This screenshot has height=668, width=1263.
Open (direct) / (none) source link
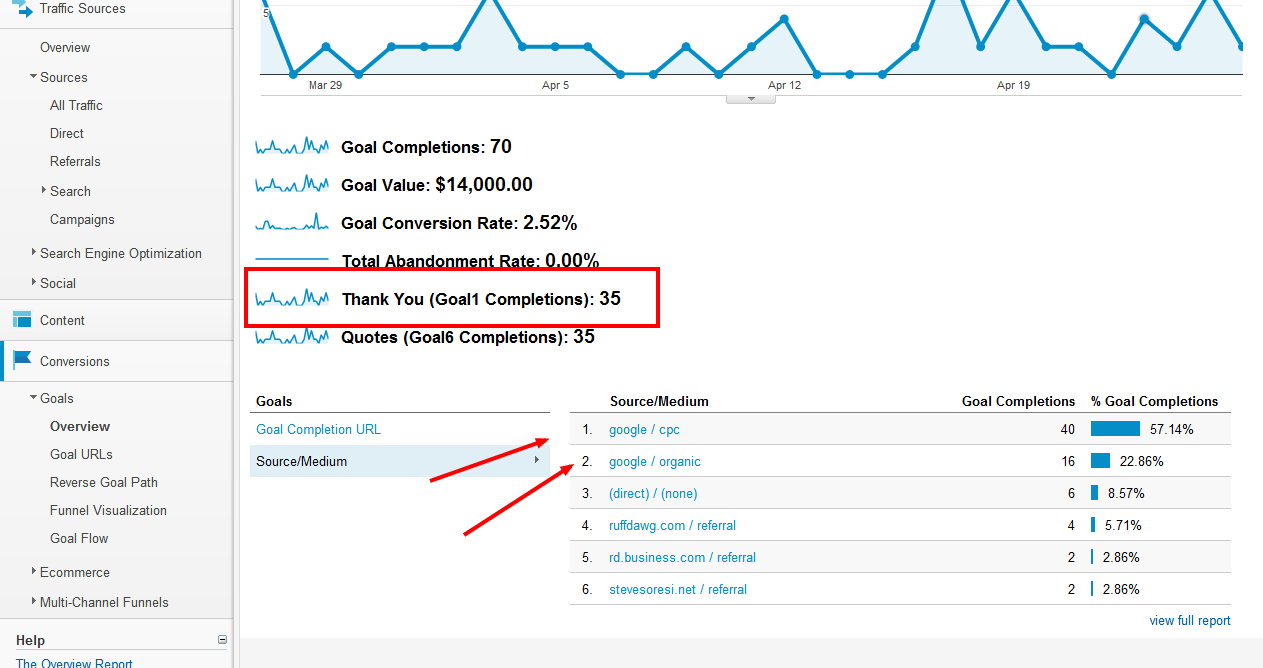653,493
